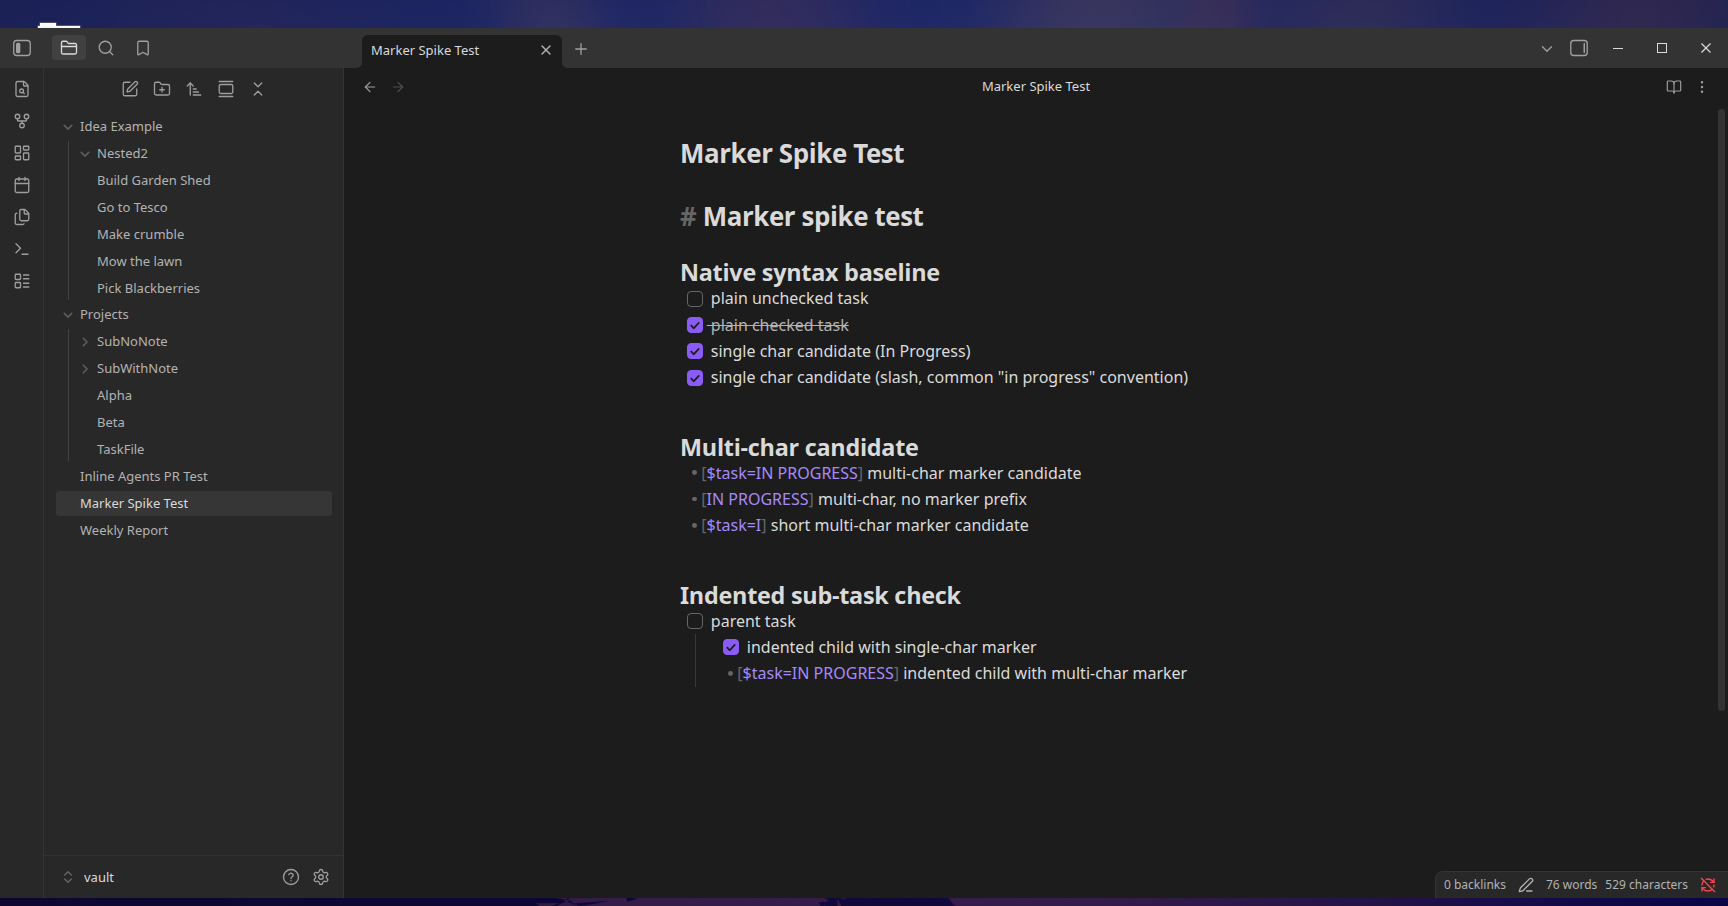1728x906 pixels.
Task: Open the file explorer pane icon
Action: pyautogui.click(x=69, y=48)
